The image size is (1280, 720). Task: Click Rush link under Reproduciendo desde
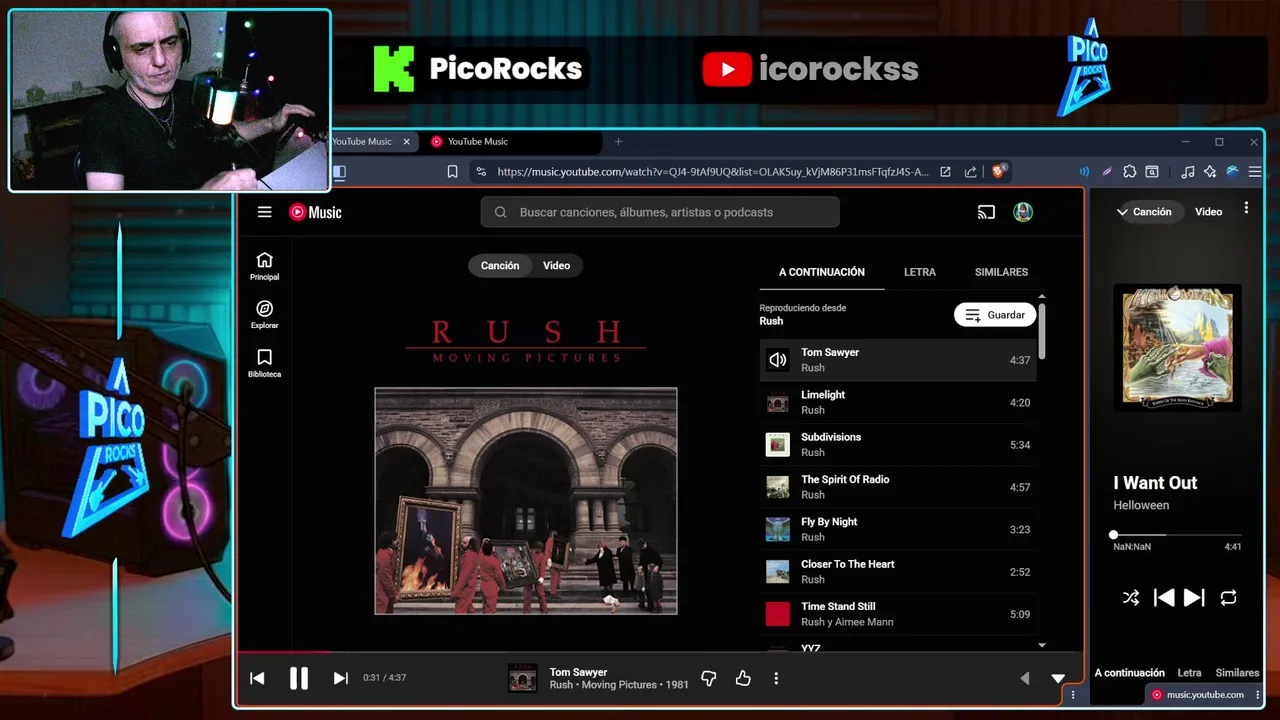tap(771, 321)
